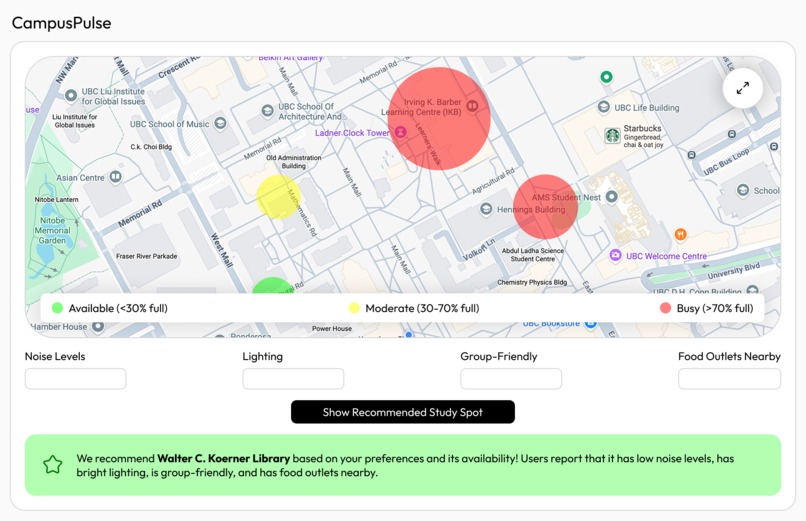Click the Nitobe Lantern label

(x=57, y=199)
